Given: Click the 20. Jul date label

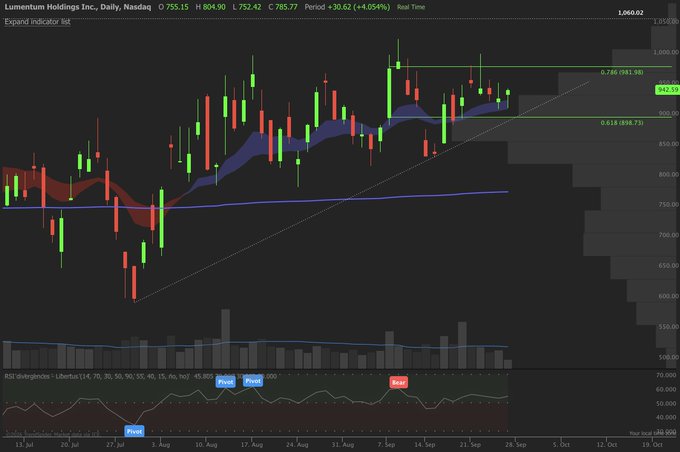Looking at the screenshot, I should pyautogui.click(x=70, y=445).
